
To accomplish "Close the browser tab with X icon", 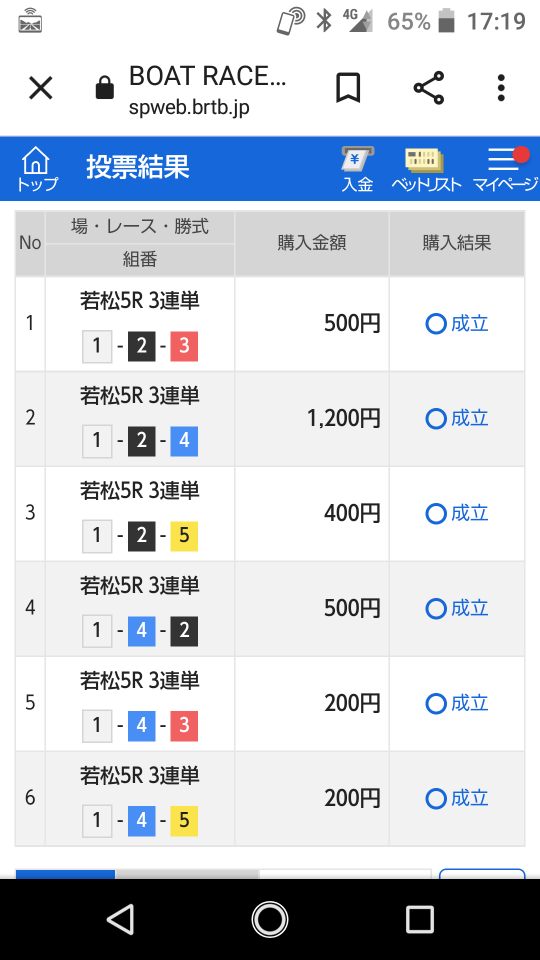I will tap(41, 89).
